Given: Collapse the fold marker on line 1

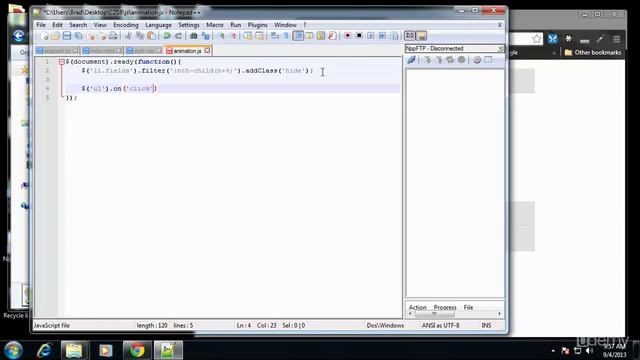Looking at the screenshot, I should click(61, 62).
